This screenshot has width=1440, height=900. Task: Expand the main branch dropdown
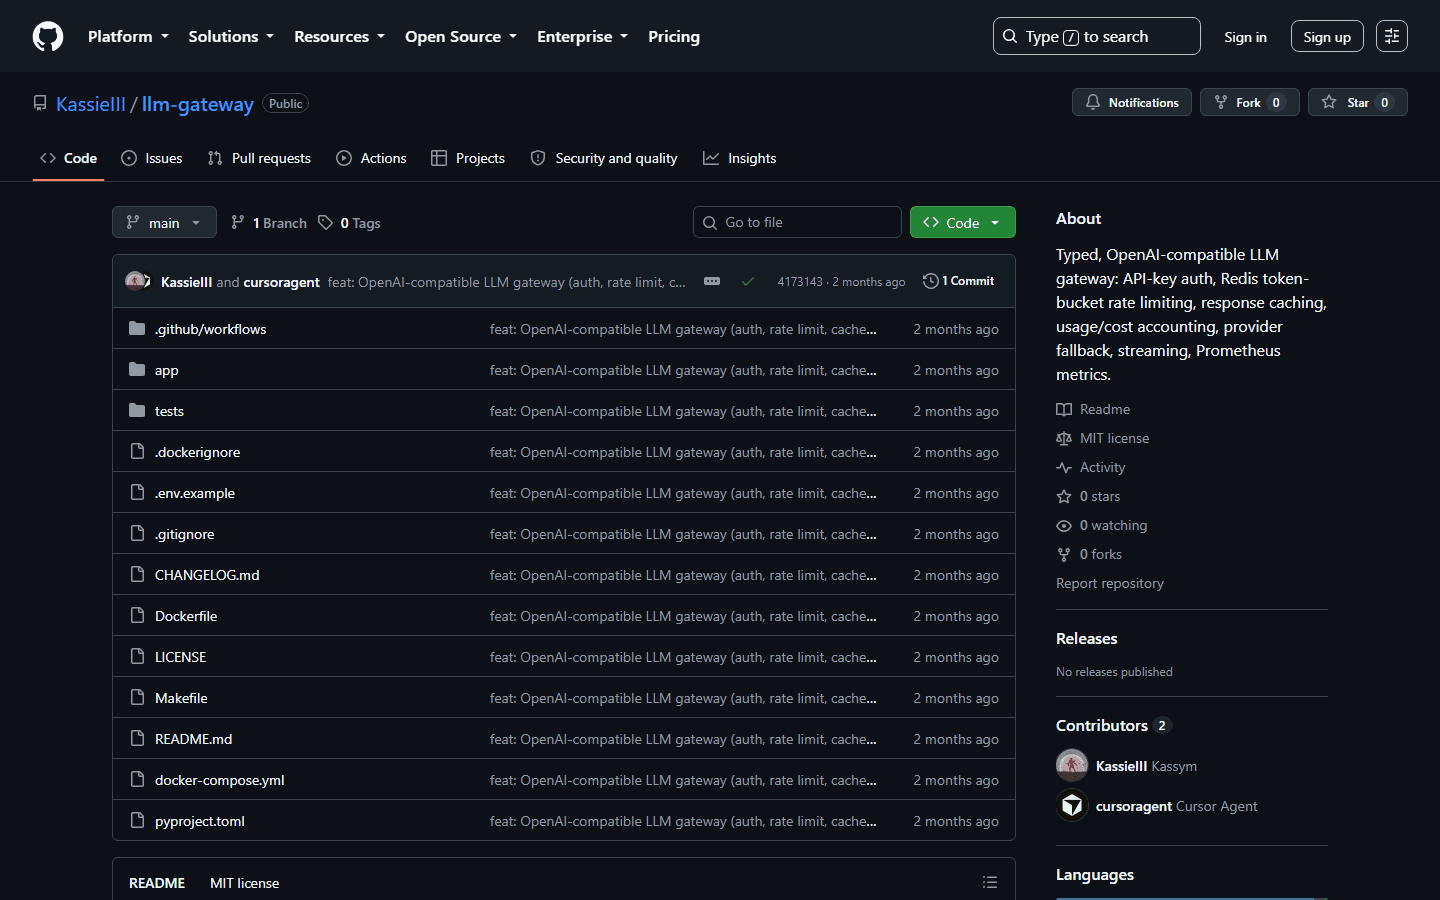pyautogui.click(x=164, y=222)
